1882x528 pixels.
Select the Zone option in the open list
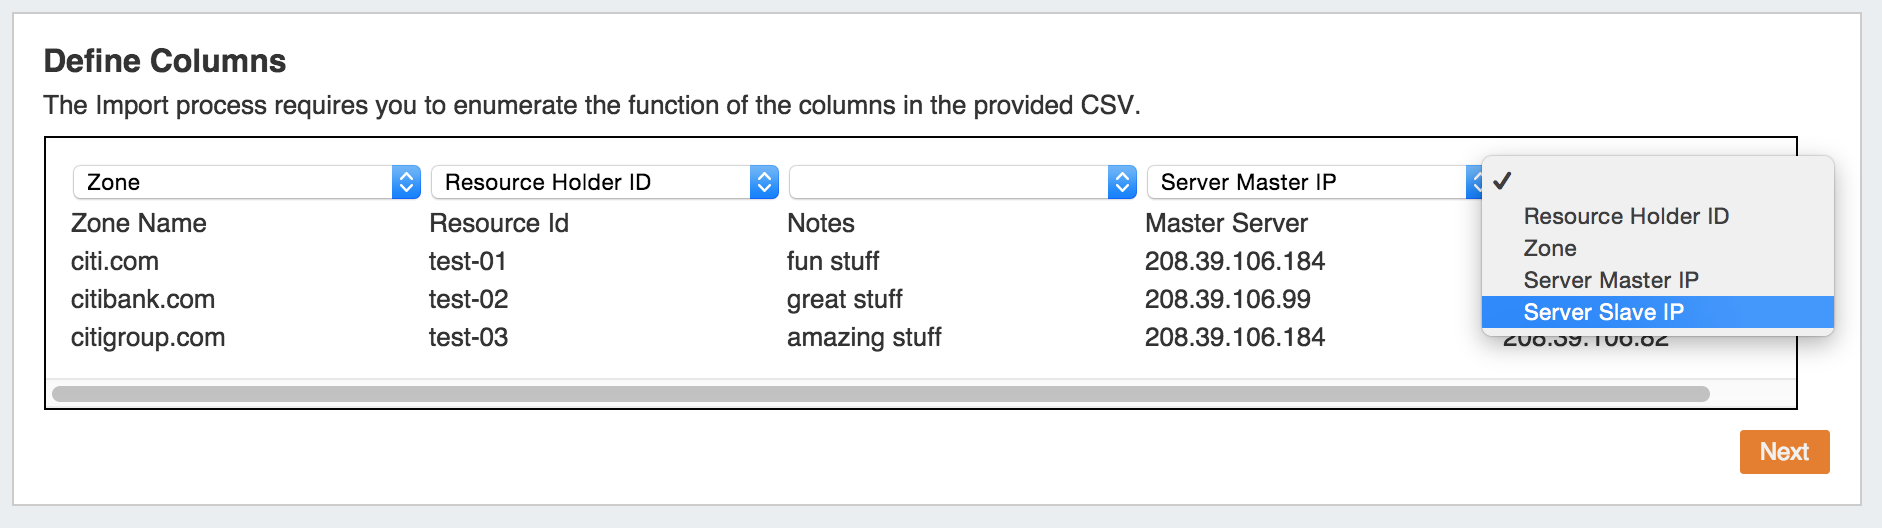click(x=1550, y=248)
